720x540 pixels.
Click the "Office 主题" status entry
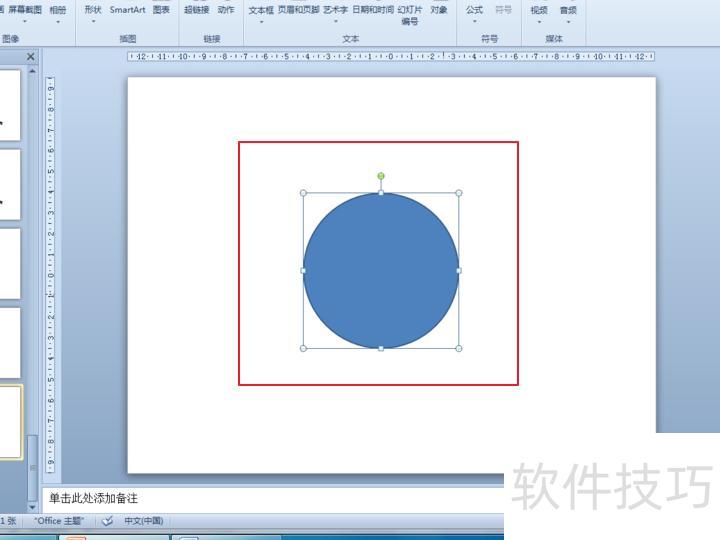click(59, 521)
